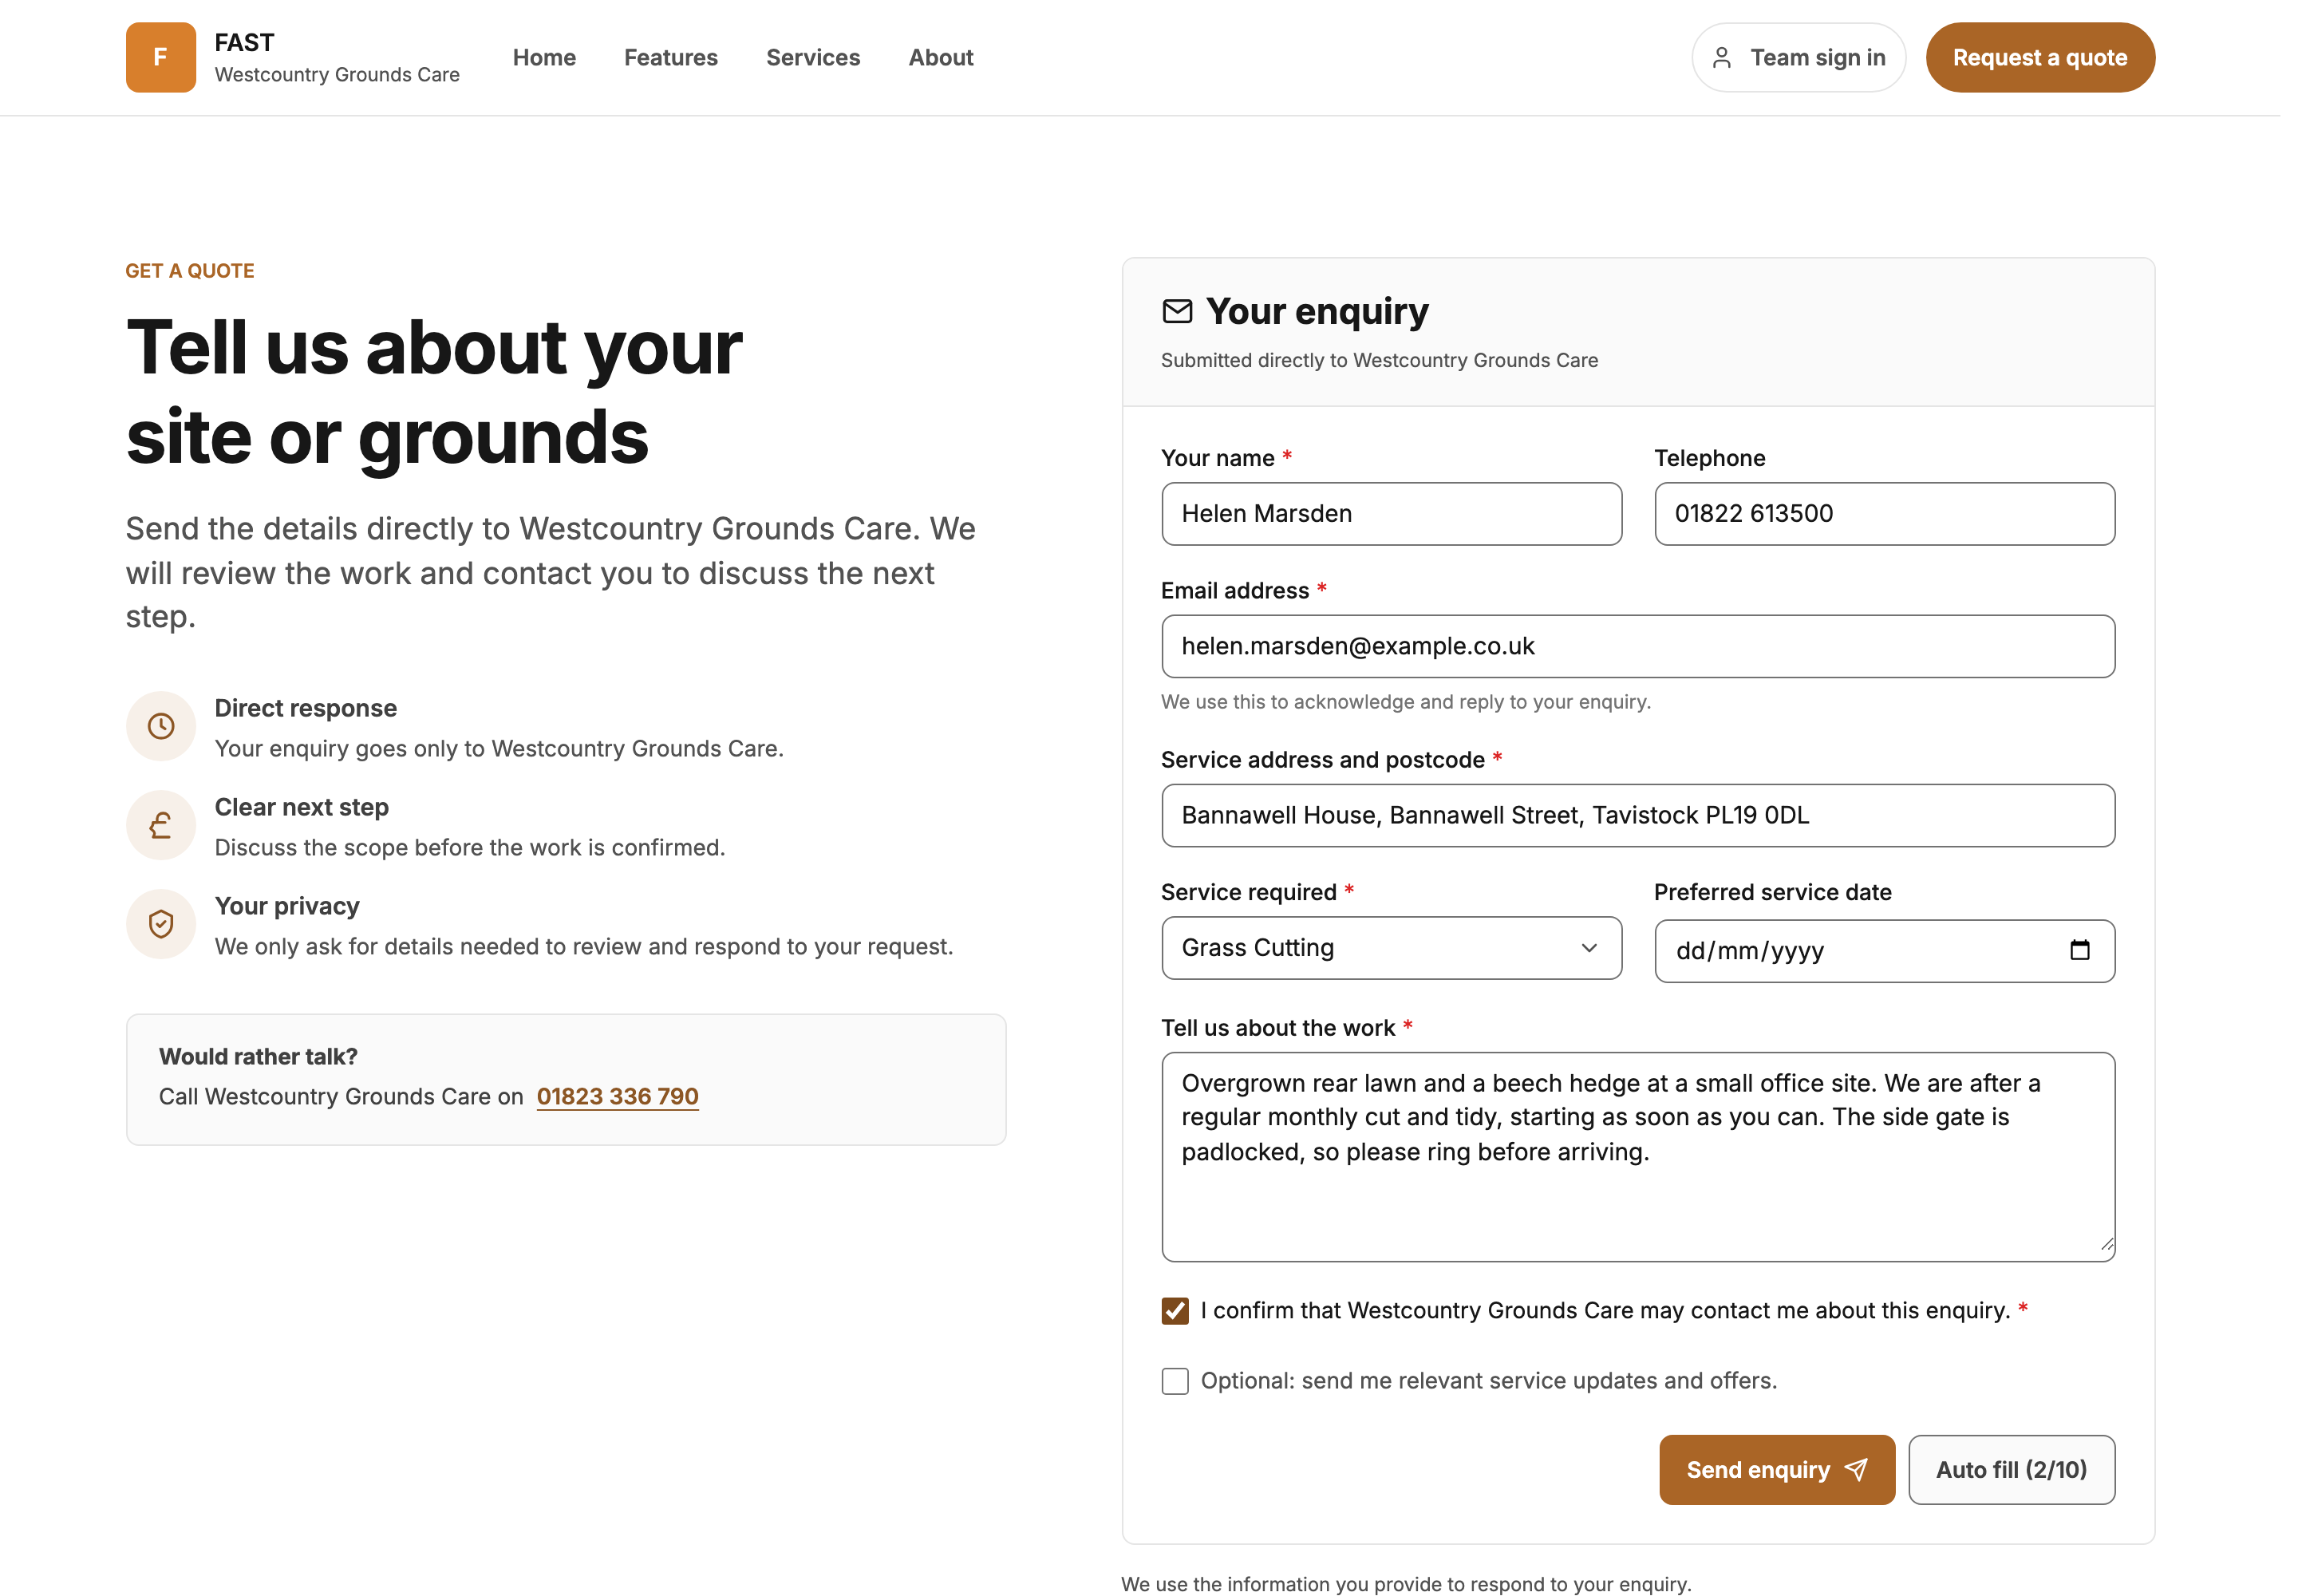The width and height of the screenshot is (2298, 1596).
Task: Open the Features nav item
Action: (x=671, y=58)
